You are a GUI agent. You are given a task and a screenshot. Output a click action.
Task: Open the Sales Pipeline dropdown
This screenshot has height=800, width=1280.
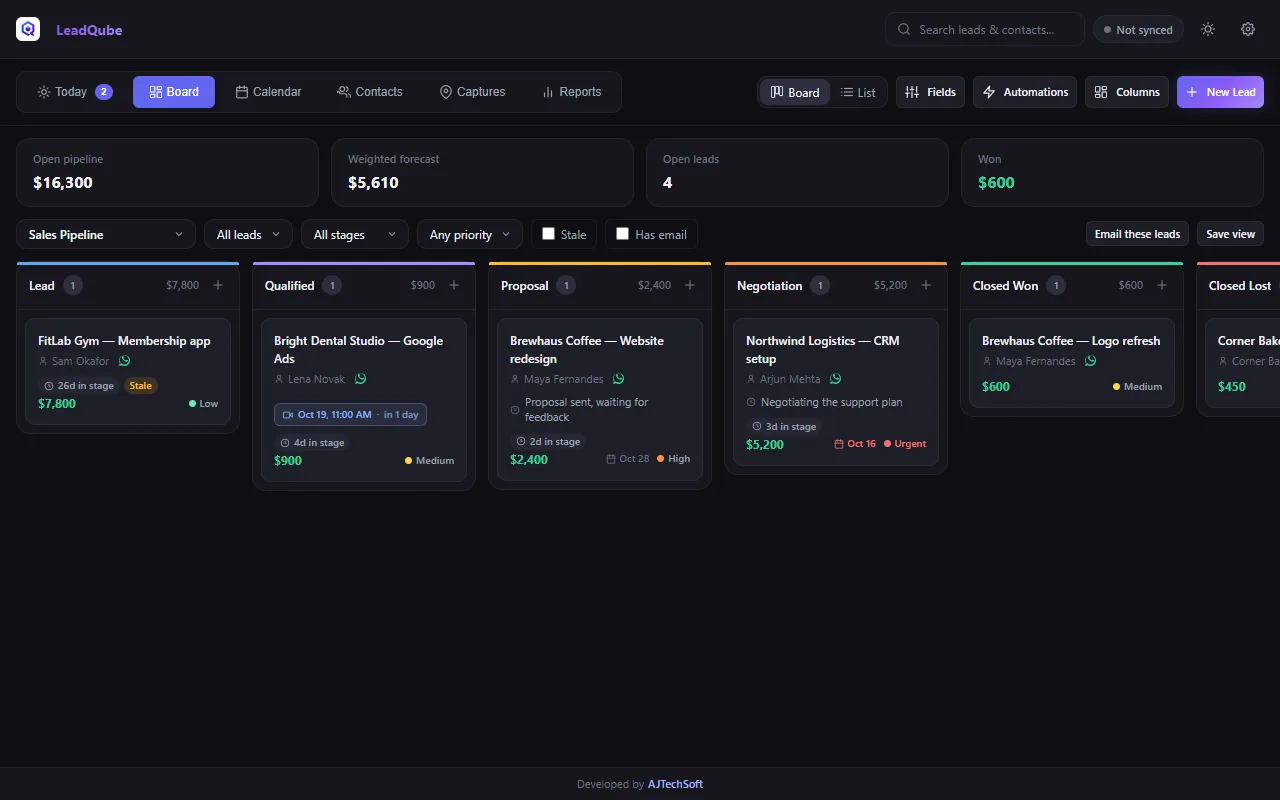click(106, 234)
